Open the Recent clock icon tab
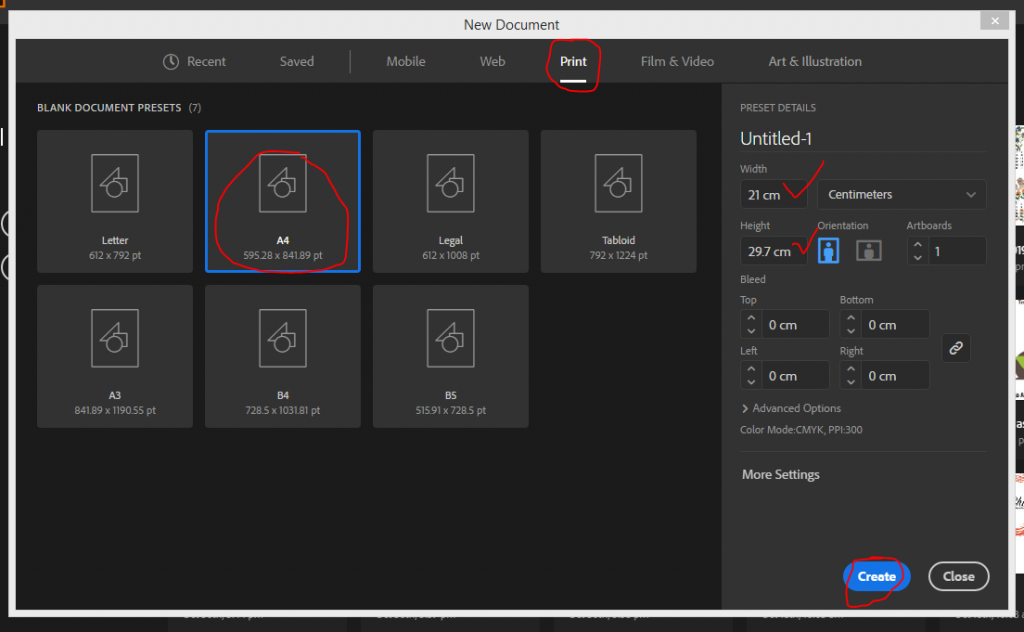This screenshot has width=1024, height=632. click(171, 61)
